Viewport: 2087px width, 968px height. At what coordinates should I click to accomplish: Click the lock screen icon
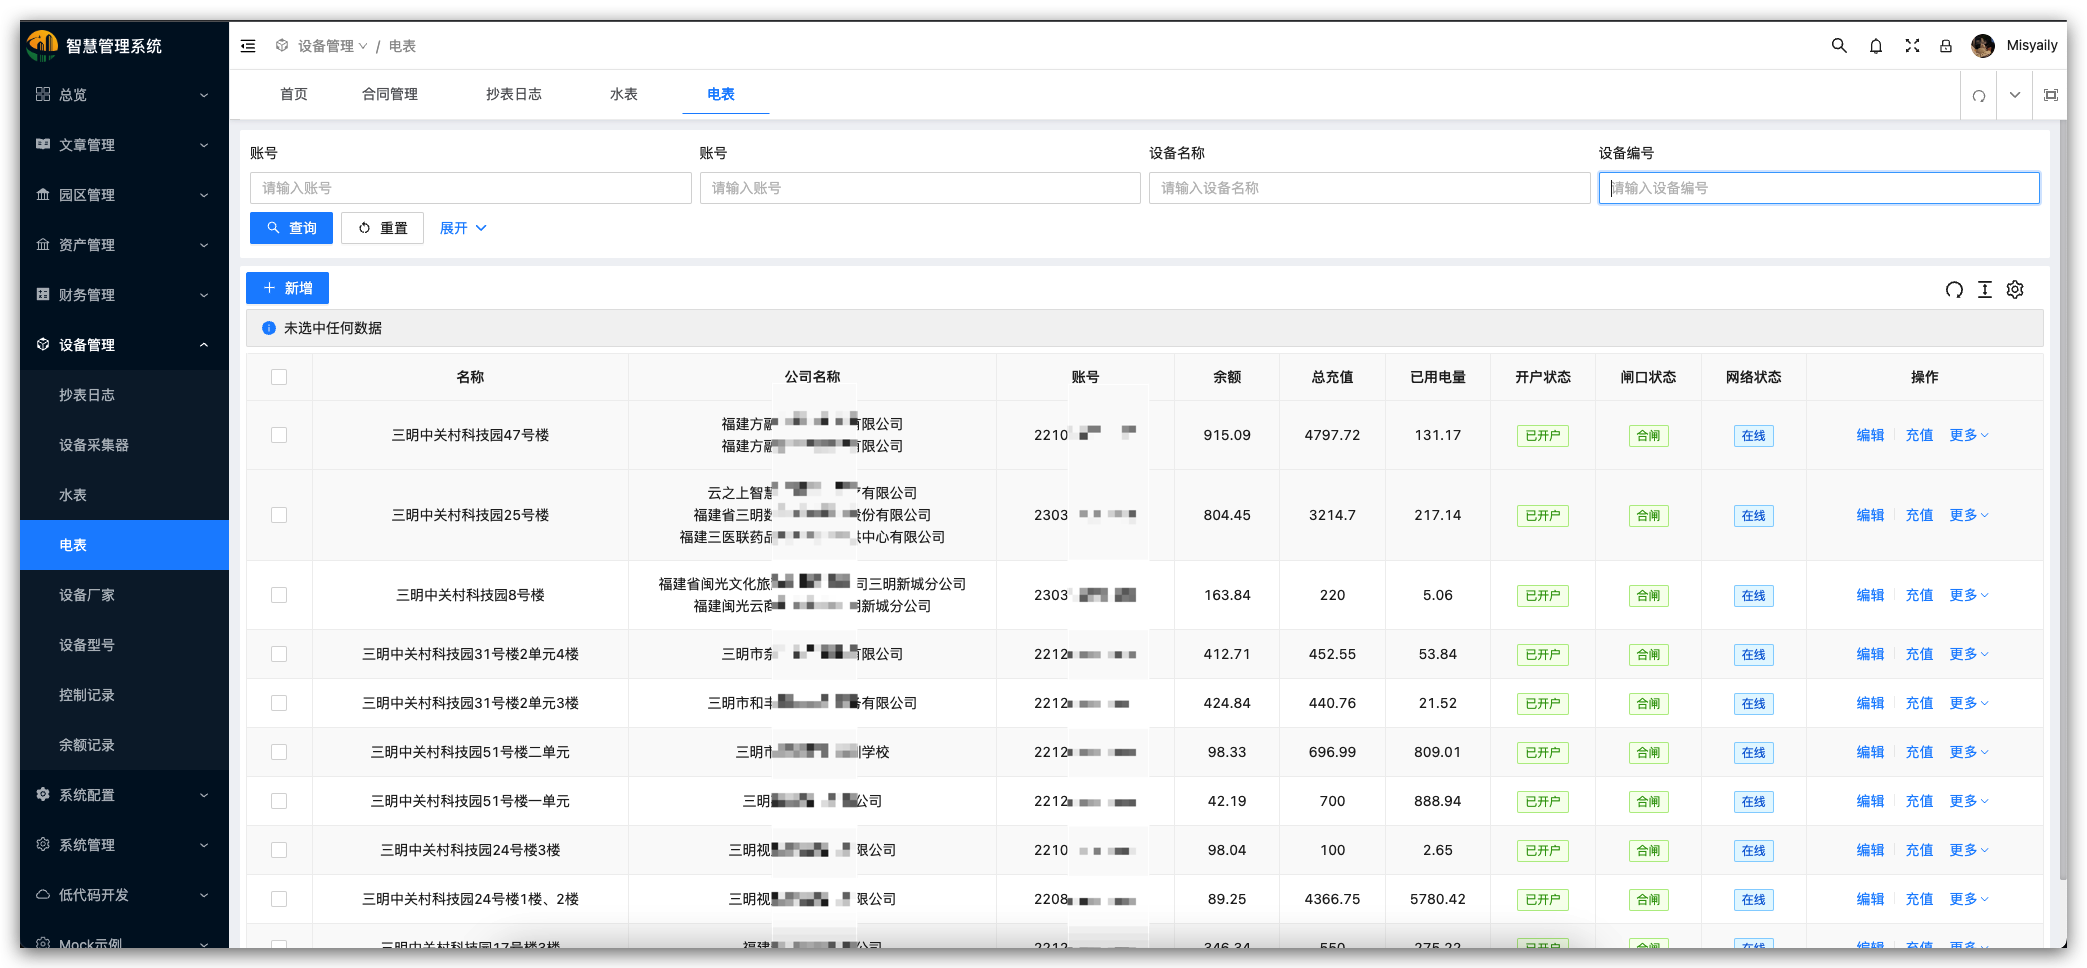click(1946, 46)
